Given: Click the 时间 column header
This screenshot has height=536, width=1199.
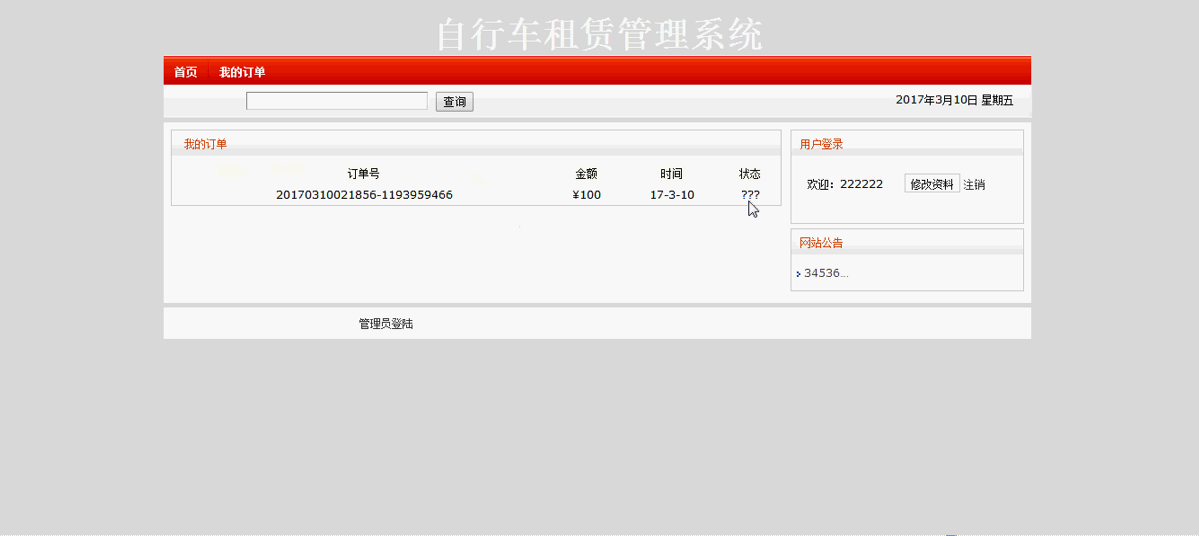Looking at the screenshot, I should pyautogui.click(x=671, y=174).
